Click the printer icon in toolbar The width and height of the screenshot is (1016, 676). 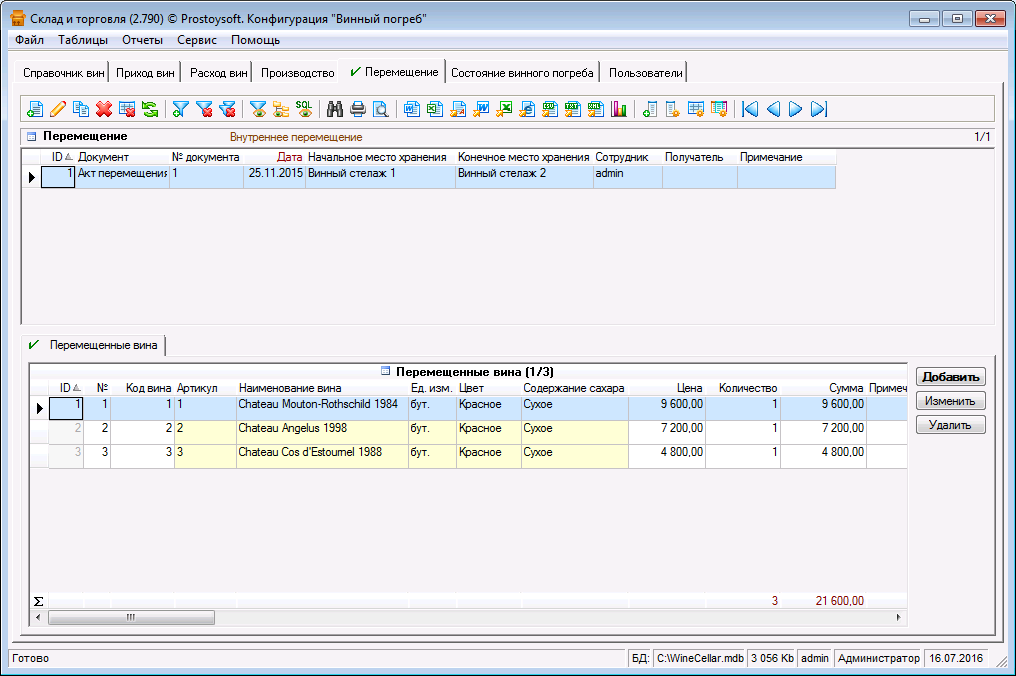357,109
